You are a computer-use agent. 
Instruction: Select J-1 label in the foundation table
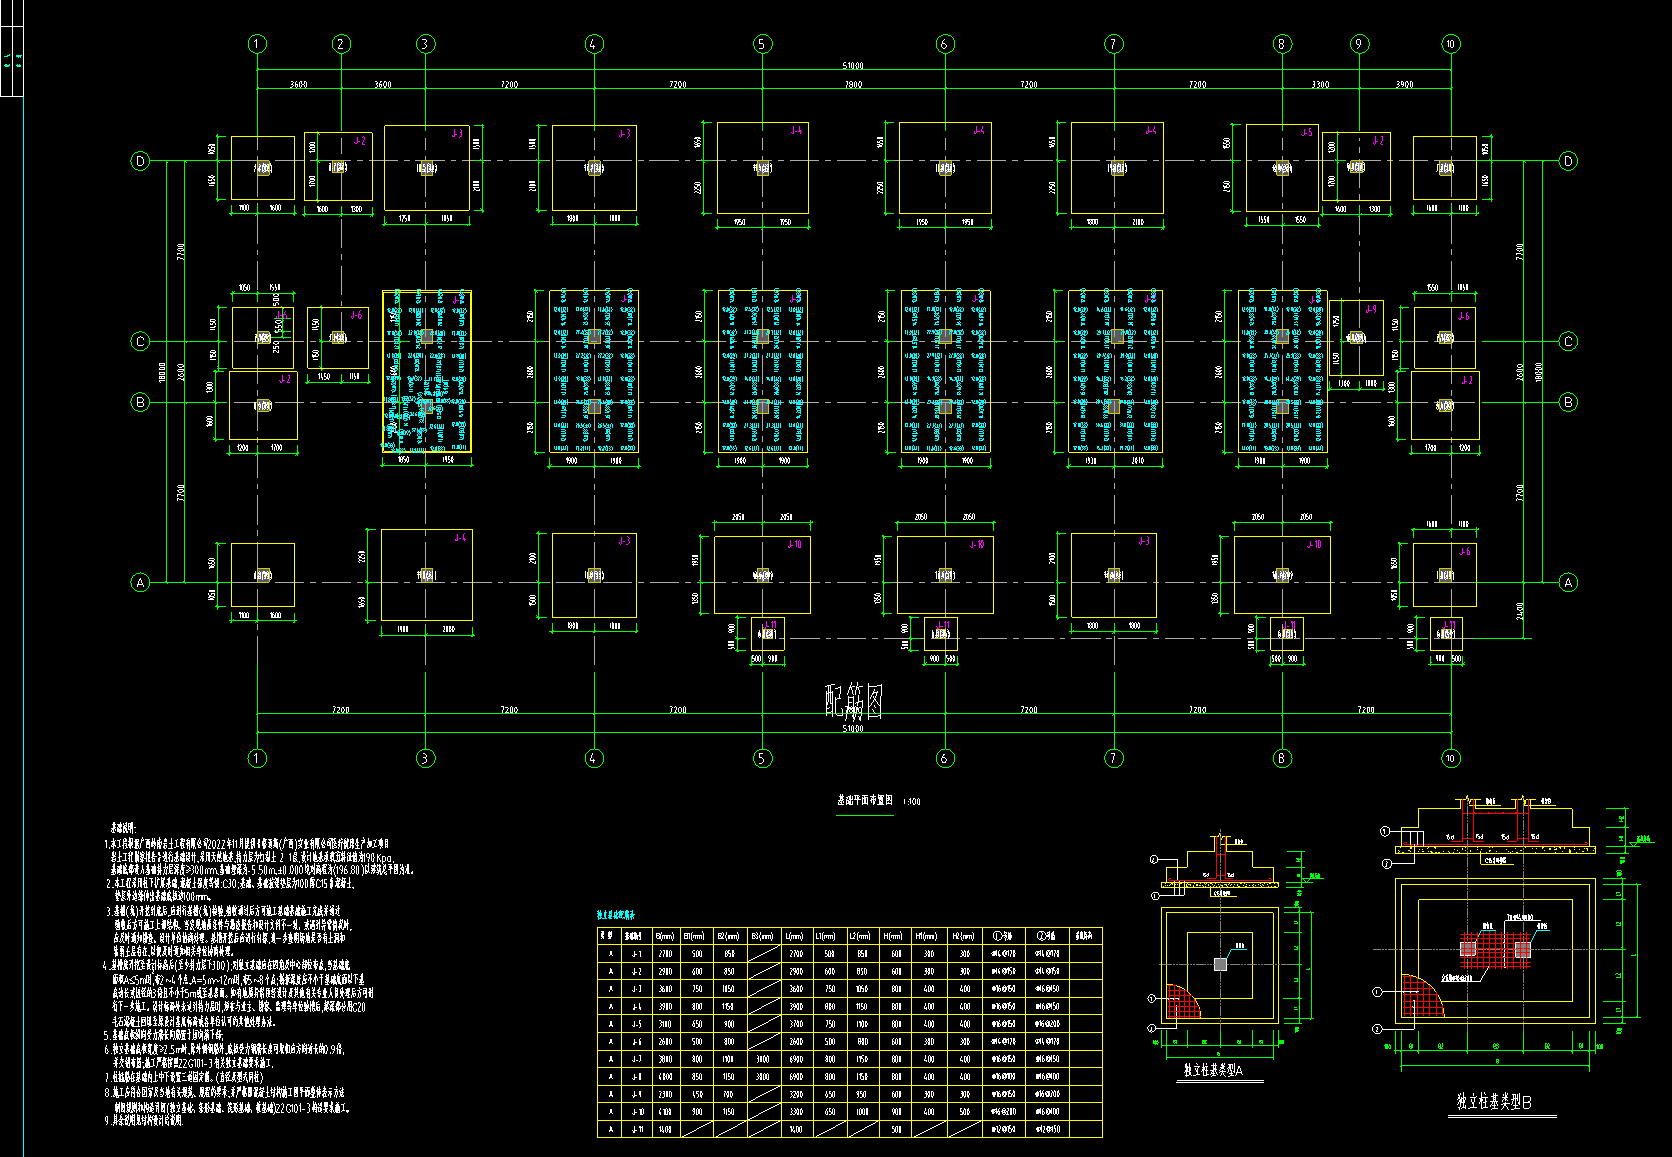[636, 954]
